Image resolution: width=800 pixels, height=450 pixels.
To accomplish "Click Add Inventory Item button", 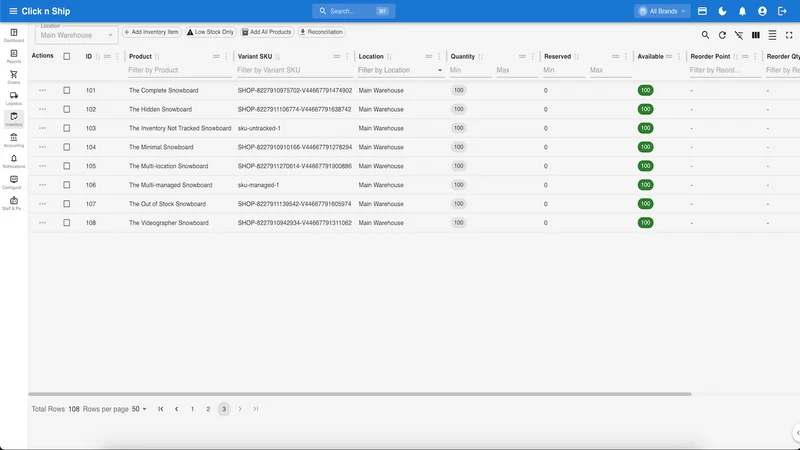I will [152, 32].
